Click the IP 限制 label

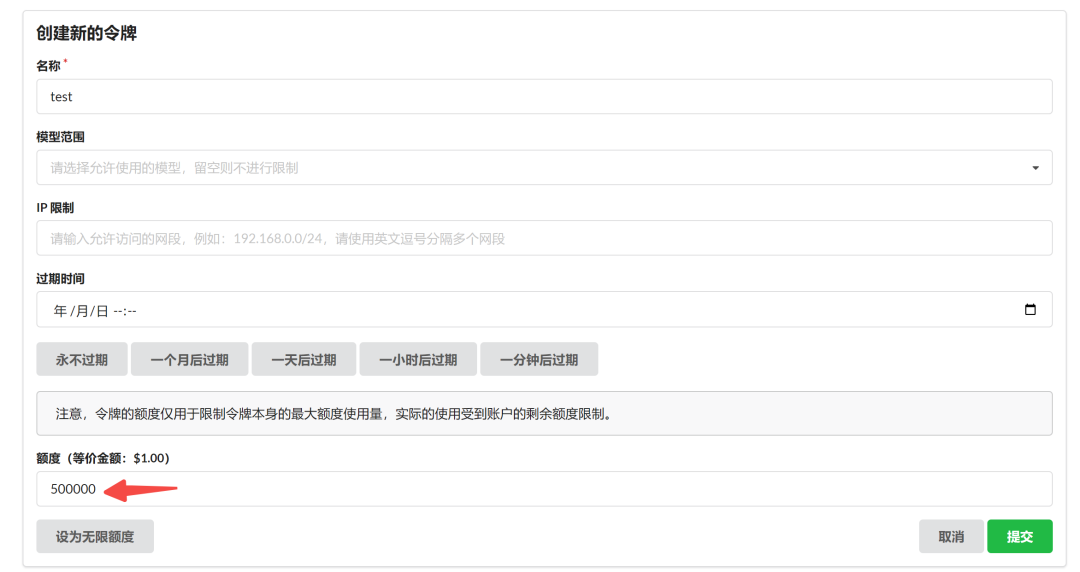[x=55, y=207]
